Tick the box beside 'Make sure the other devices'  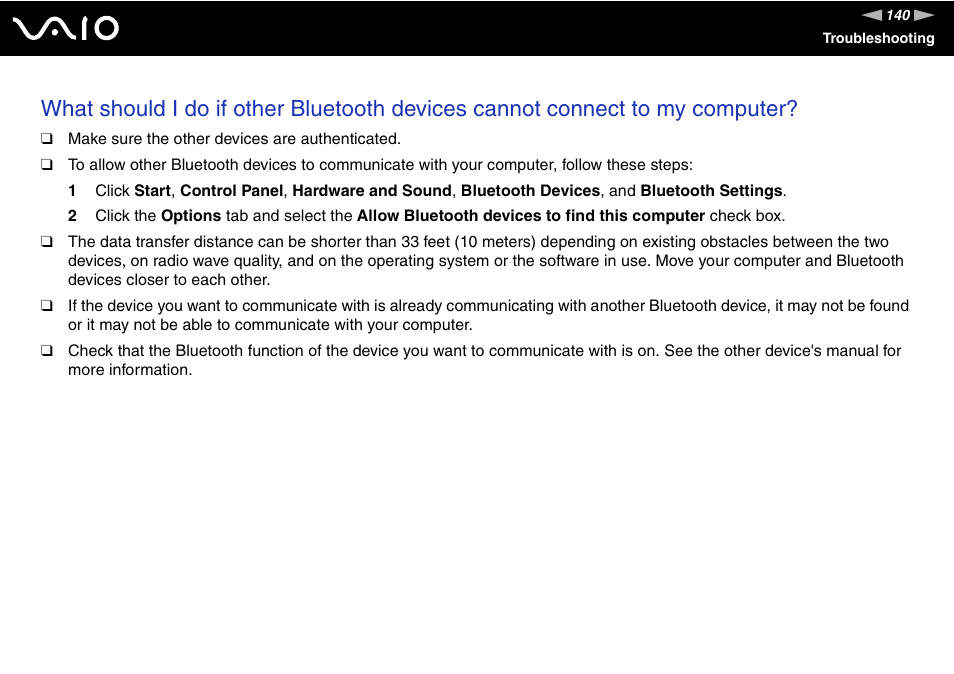tap(47, 139)
